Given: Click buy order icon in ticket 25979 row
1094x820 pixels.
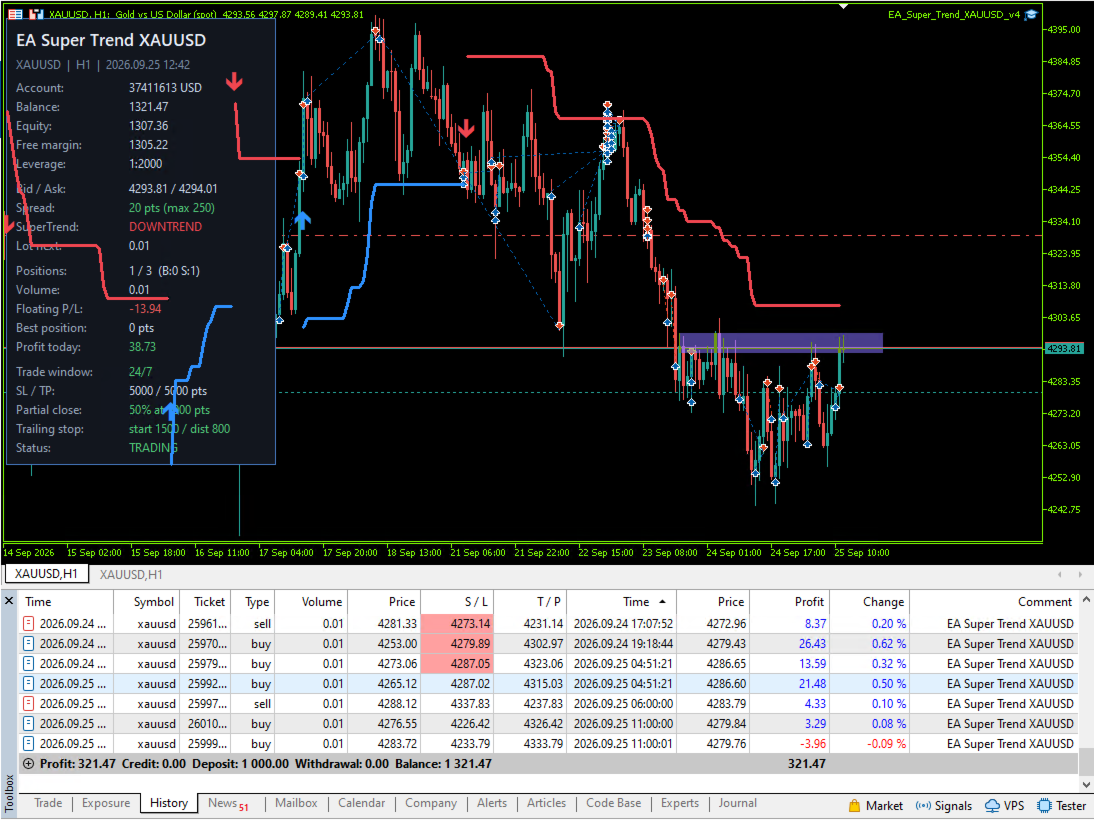Looking at the screenshot, I should [29, 664].
